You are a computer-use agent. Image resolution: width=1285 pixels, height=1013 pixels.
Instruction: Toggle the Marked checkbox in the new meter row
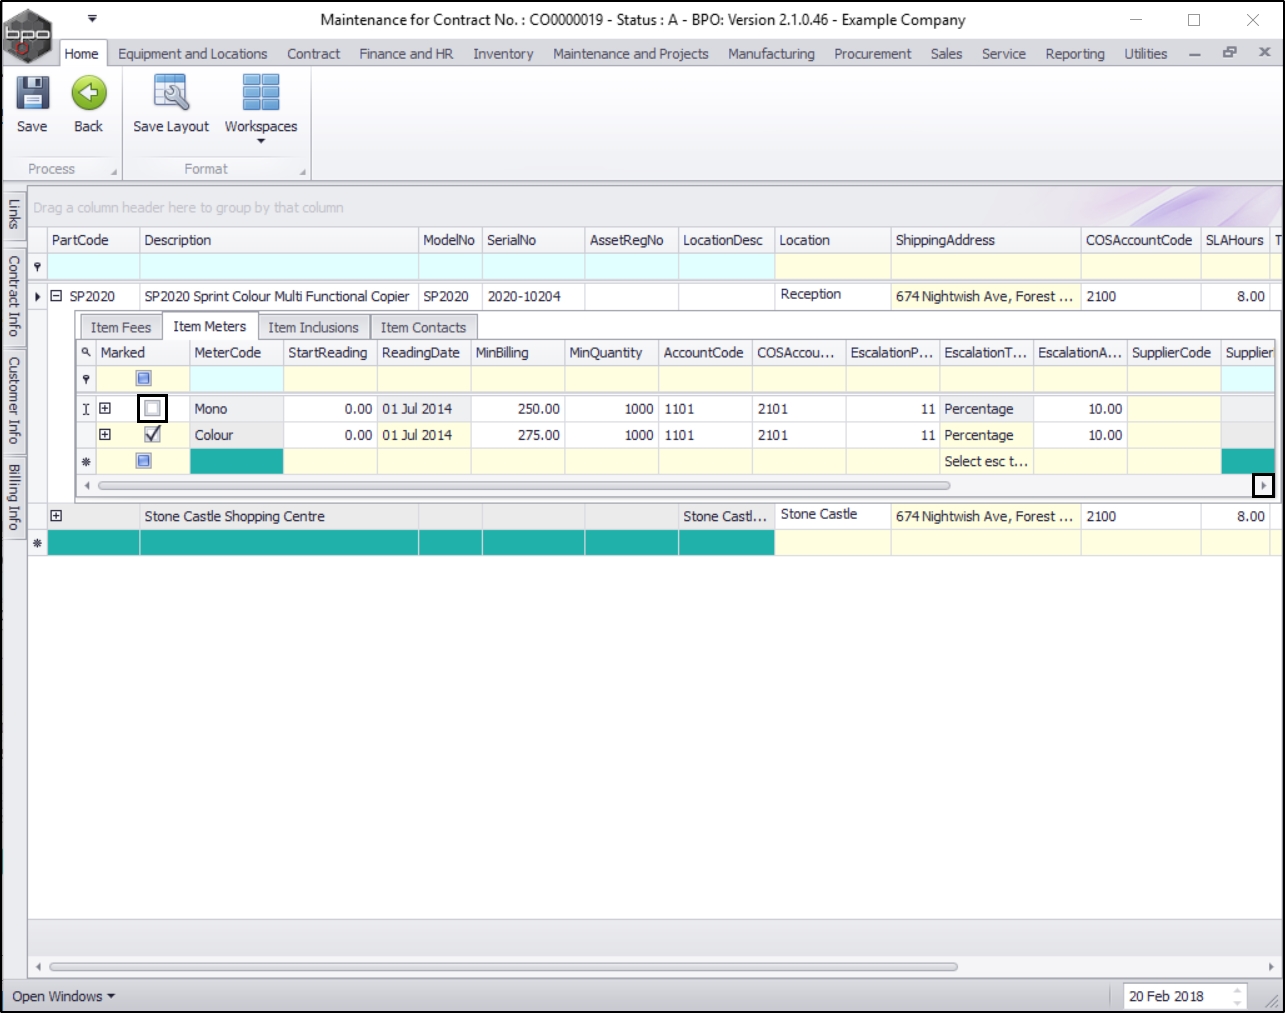143,461
